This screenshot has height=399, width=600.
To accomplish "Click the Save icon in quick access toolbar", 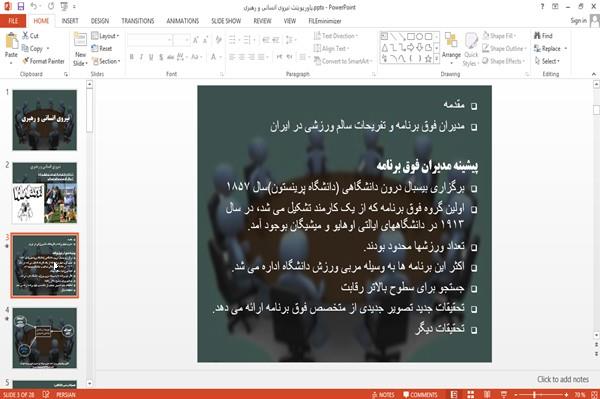I will pos(21,7).
